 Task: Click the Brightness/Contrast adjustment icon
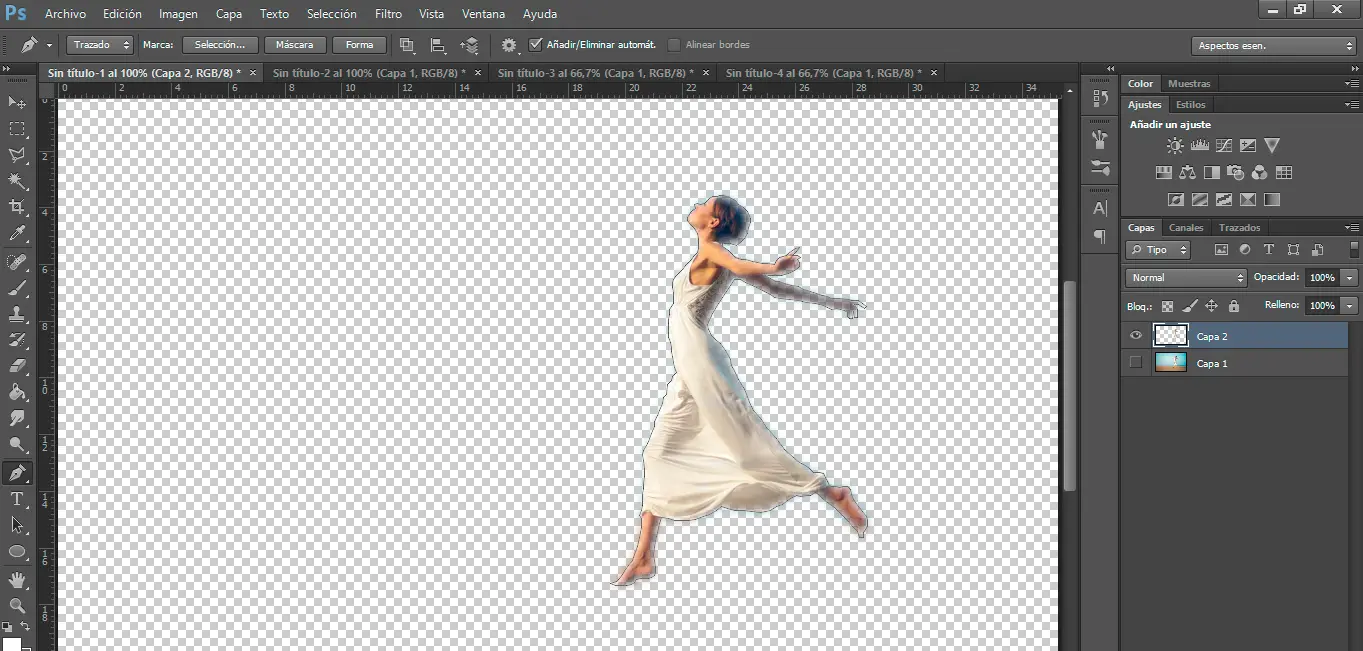[1174, 146]
